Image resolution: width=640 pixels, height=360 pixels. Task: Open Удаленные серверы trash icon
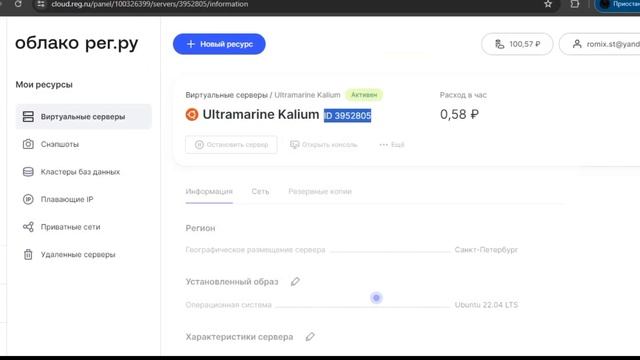28,254
